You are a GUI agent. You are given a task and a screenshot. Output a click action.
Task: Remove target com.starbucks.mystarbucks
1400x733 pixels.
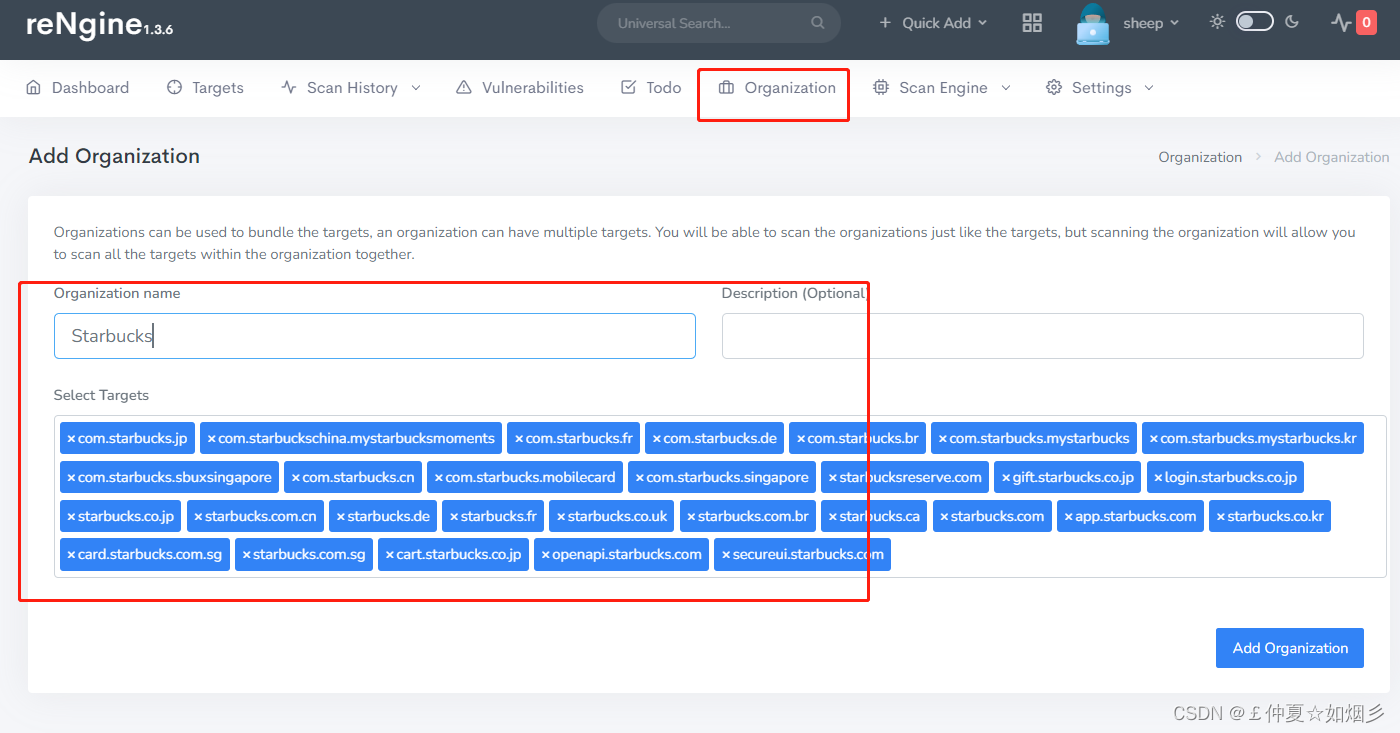coord(943,438)
